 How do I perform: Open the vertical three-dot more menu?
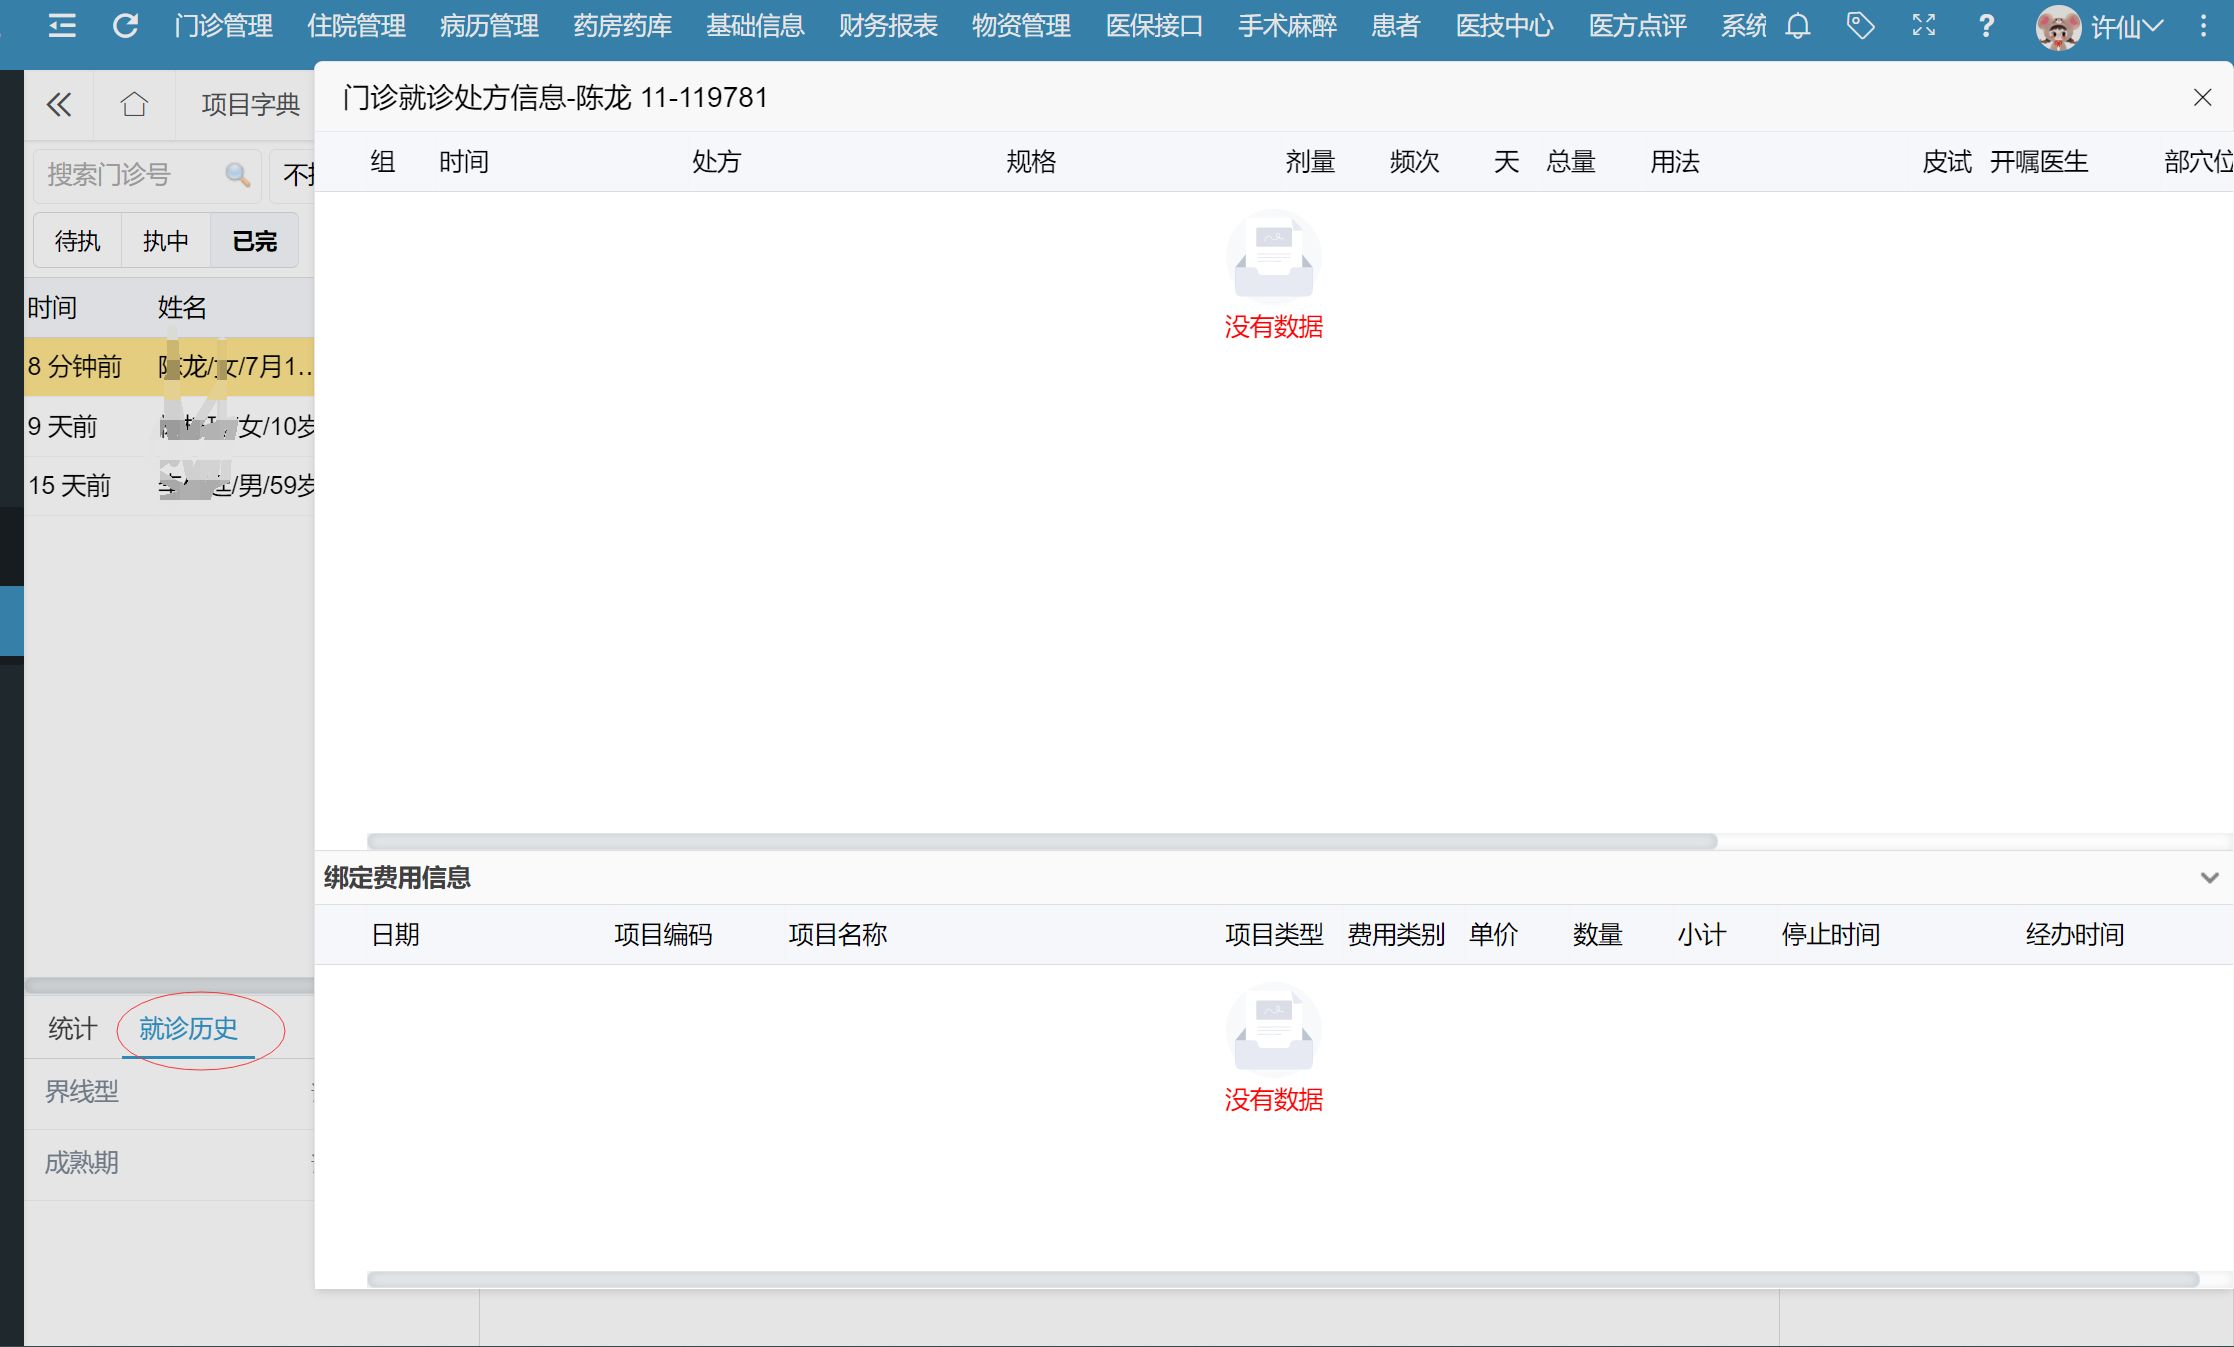[2203, 26]
